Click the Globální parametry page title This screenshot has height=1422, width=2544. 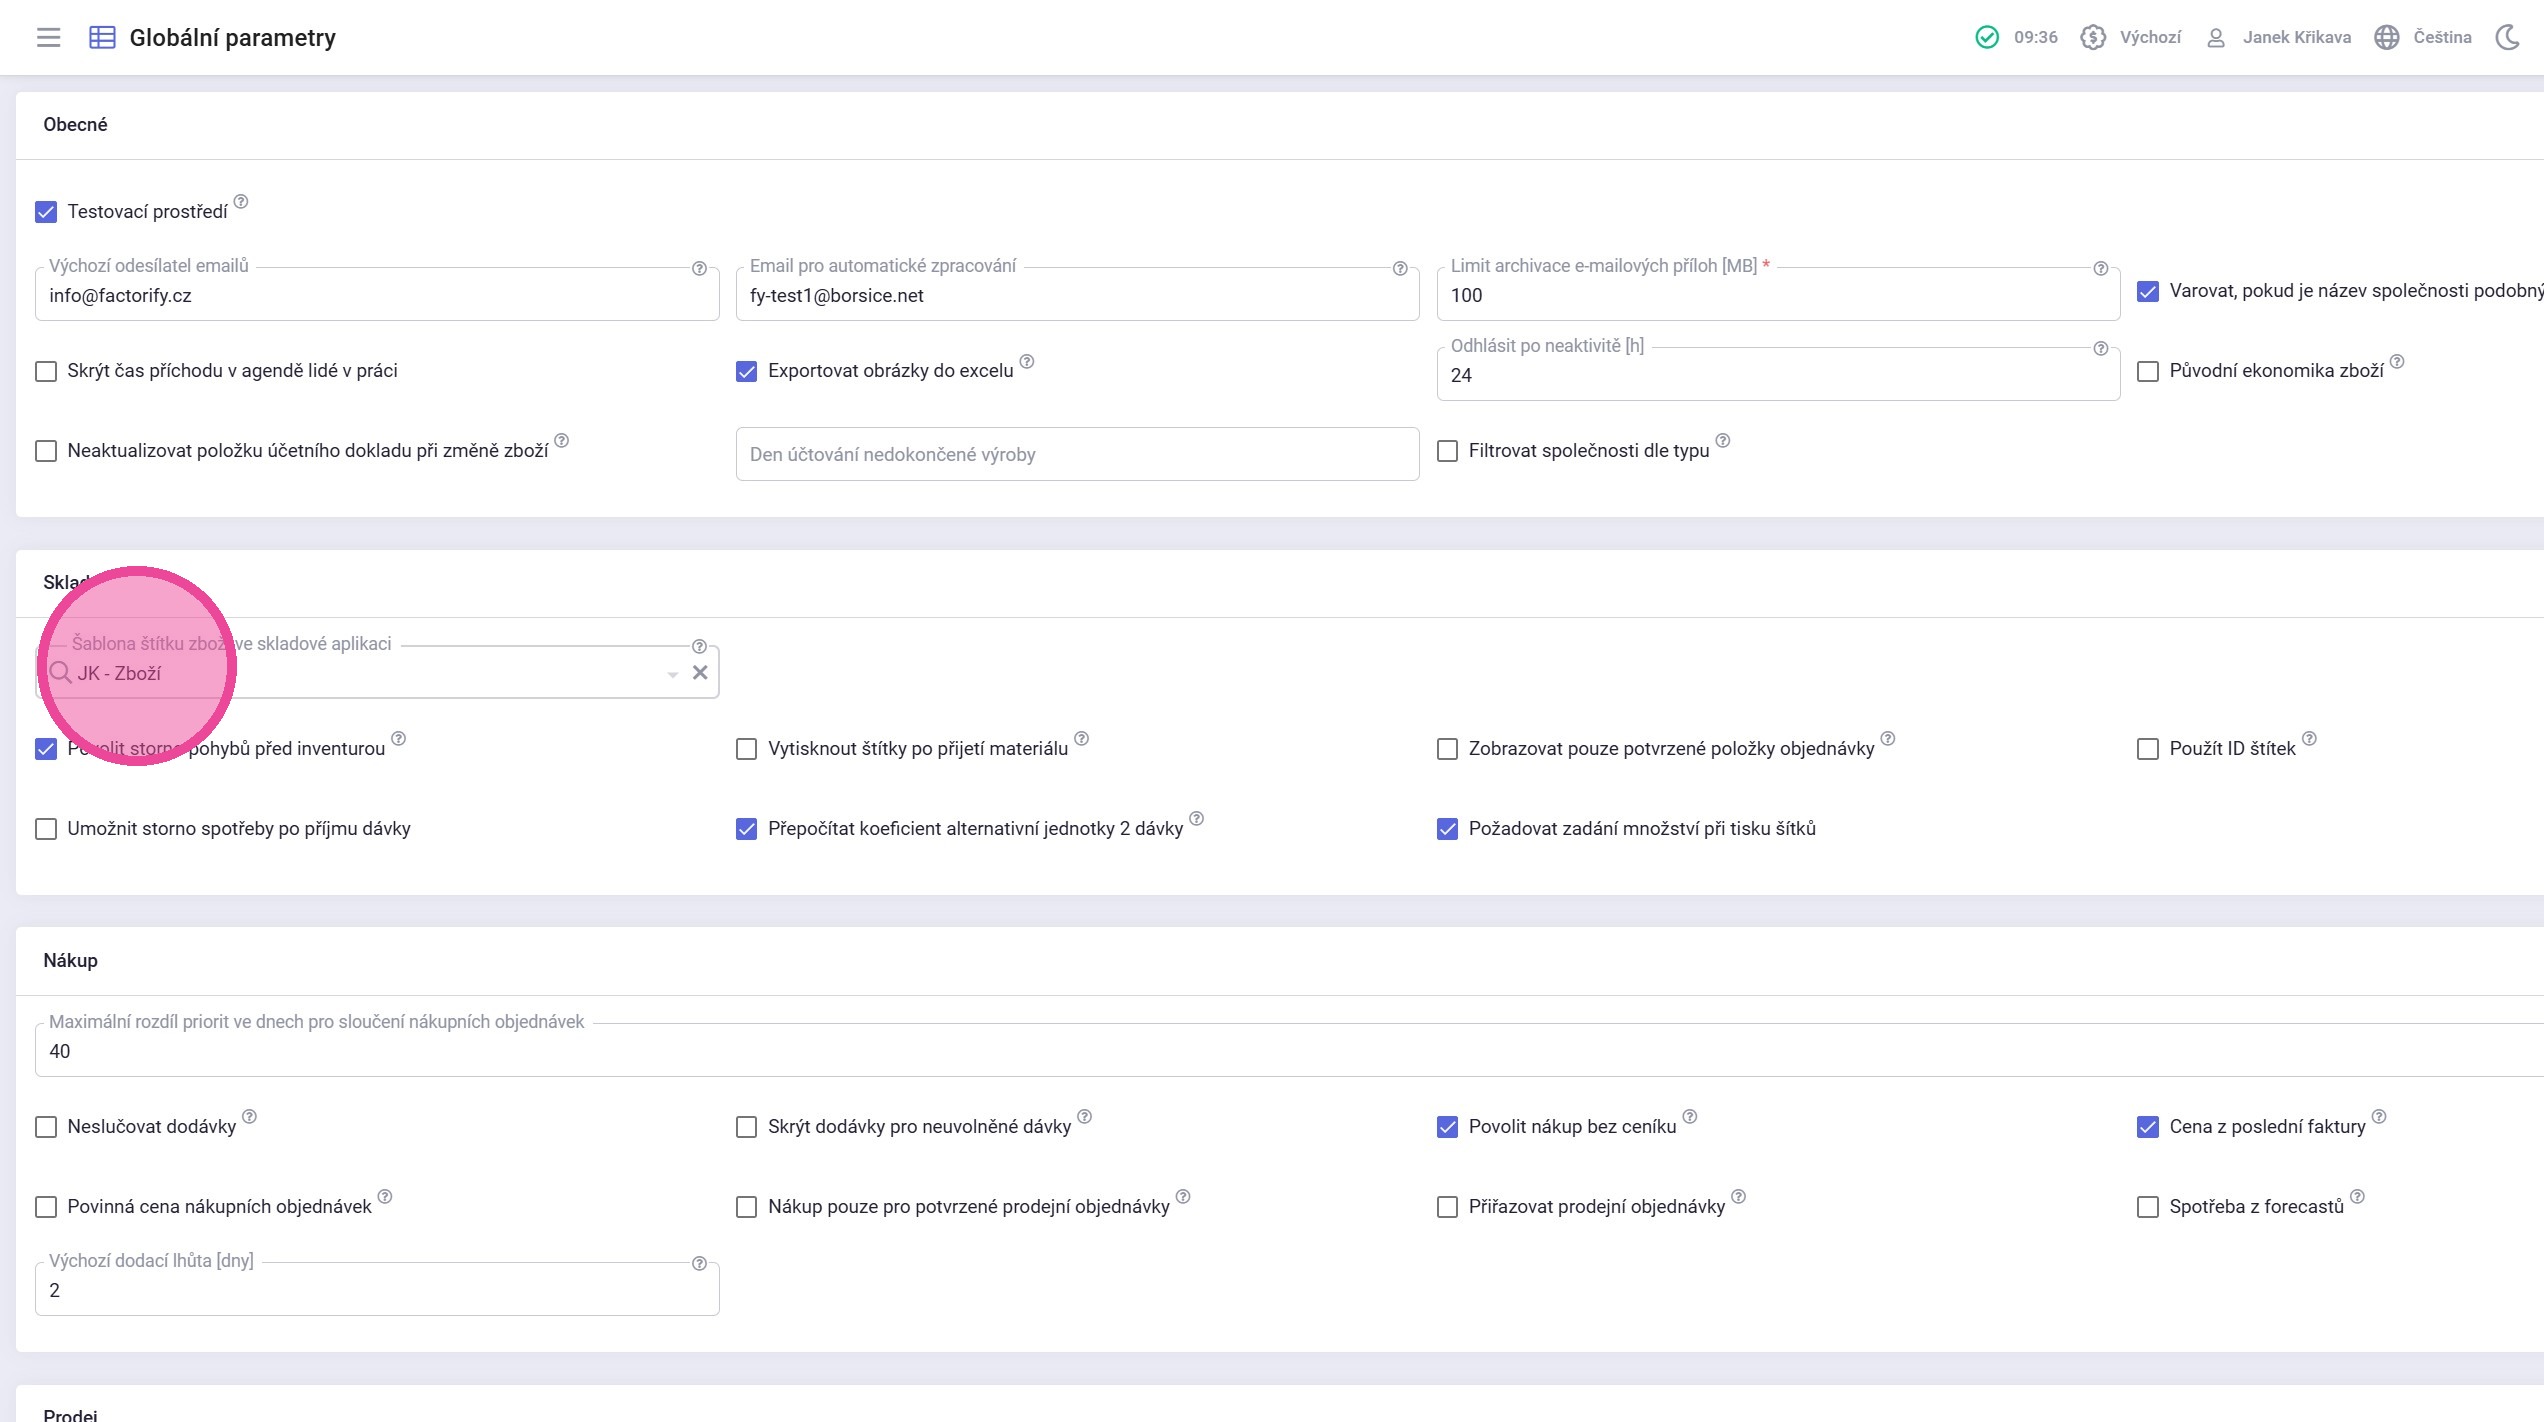coord(232,37)
